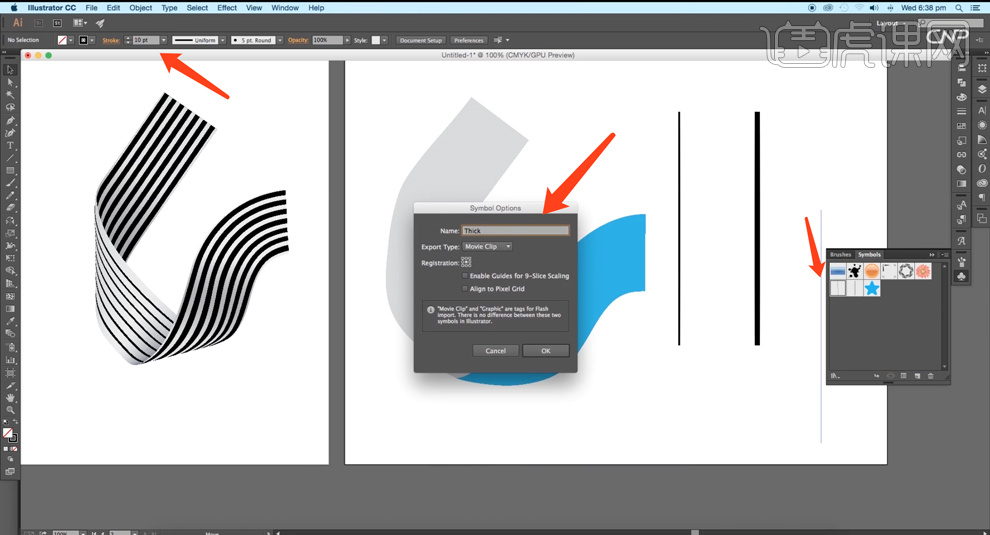
Task: Click the Preferences button
Action: 468,40
